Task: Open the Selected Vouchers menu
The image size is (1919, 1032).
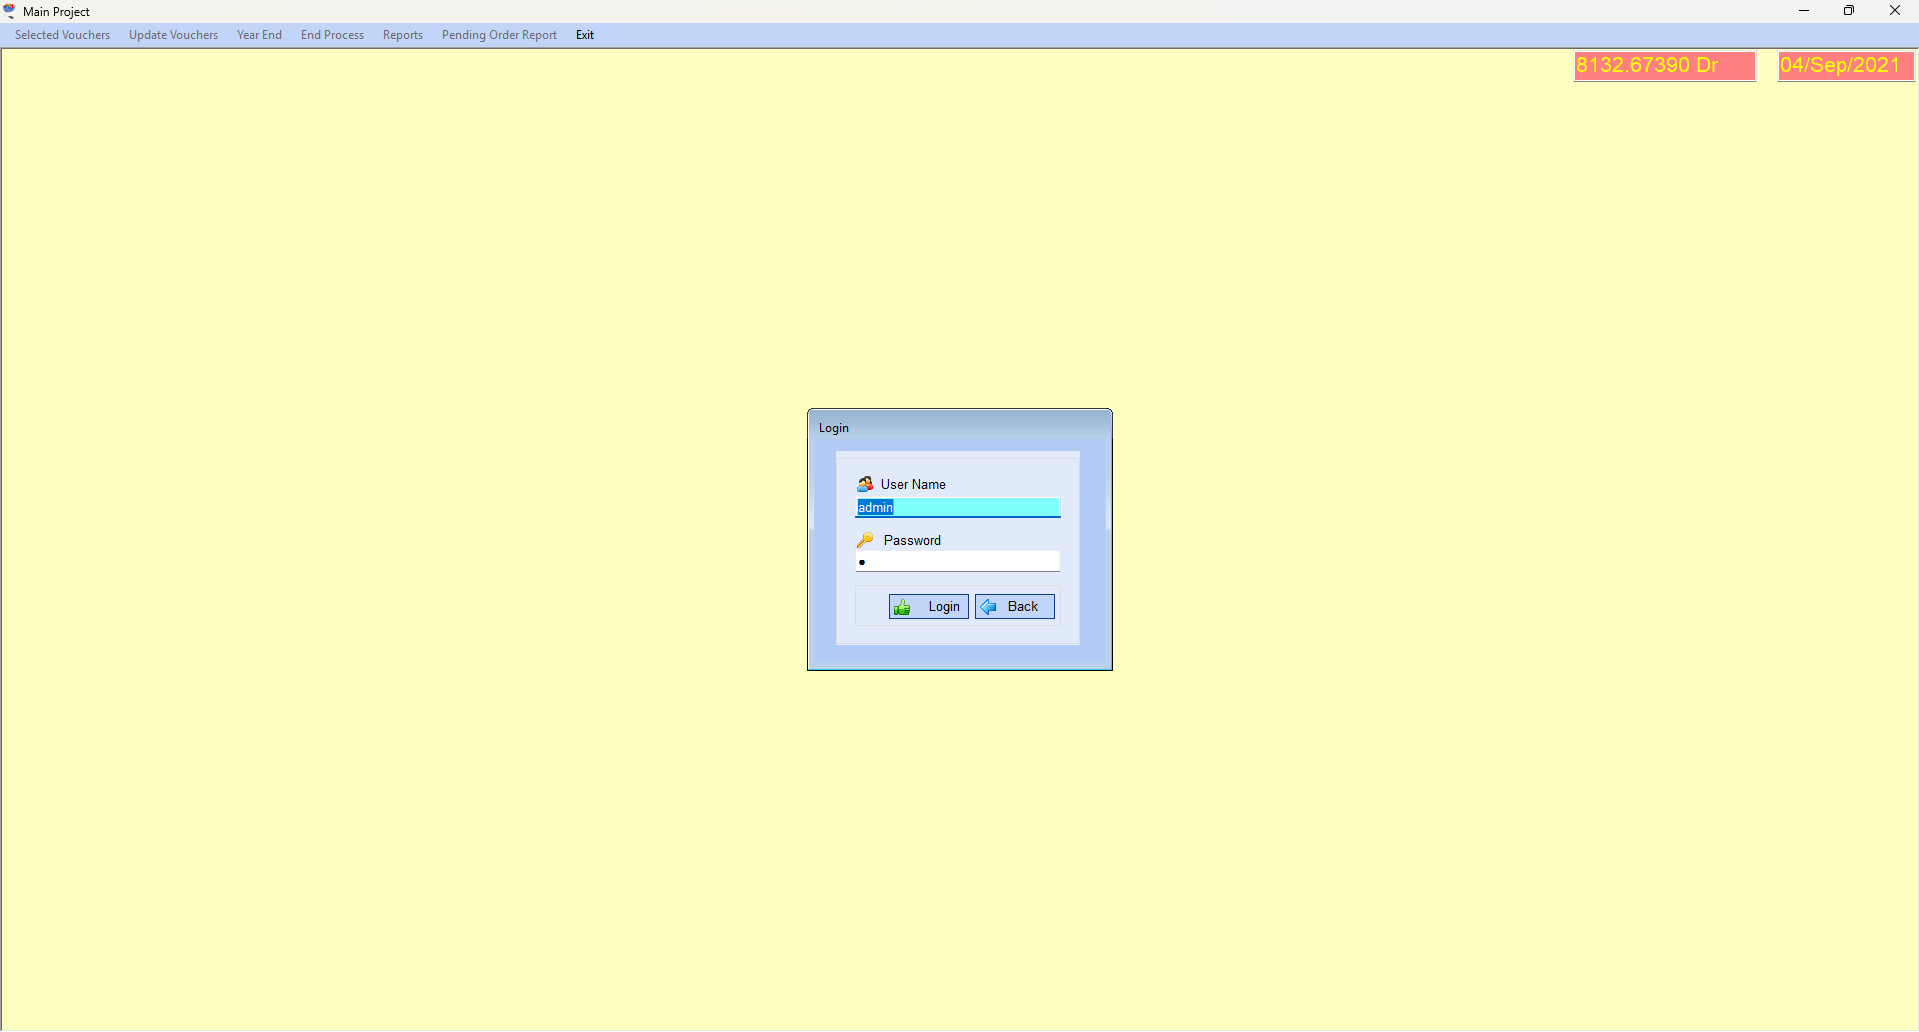Action: coord(62,35)
